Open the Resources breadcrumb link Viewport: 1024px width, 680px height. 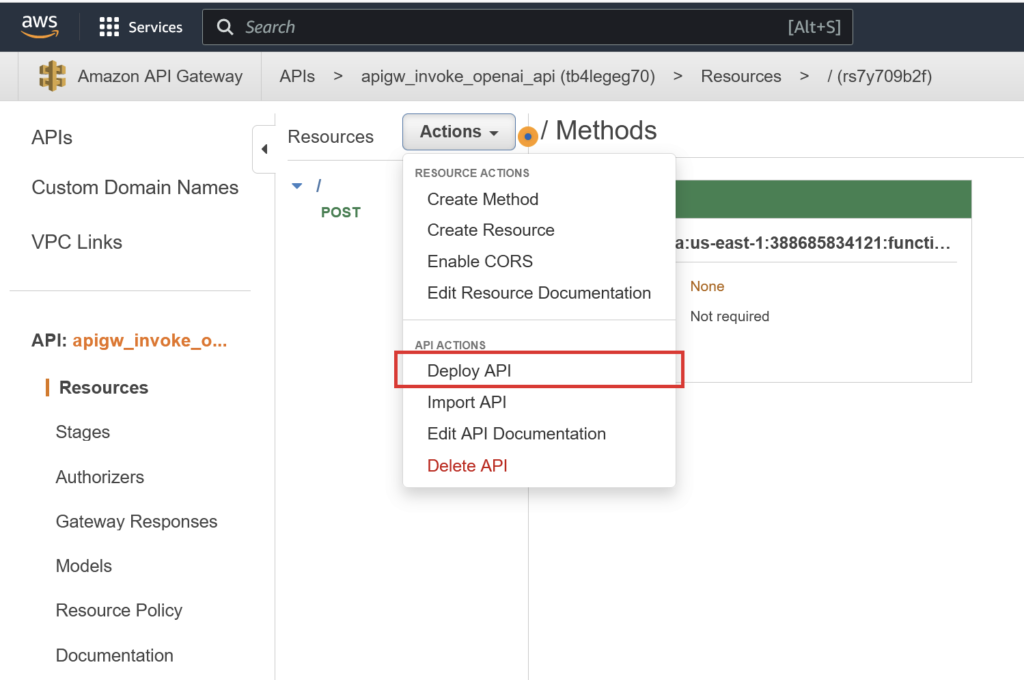(741, 76)
